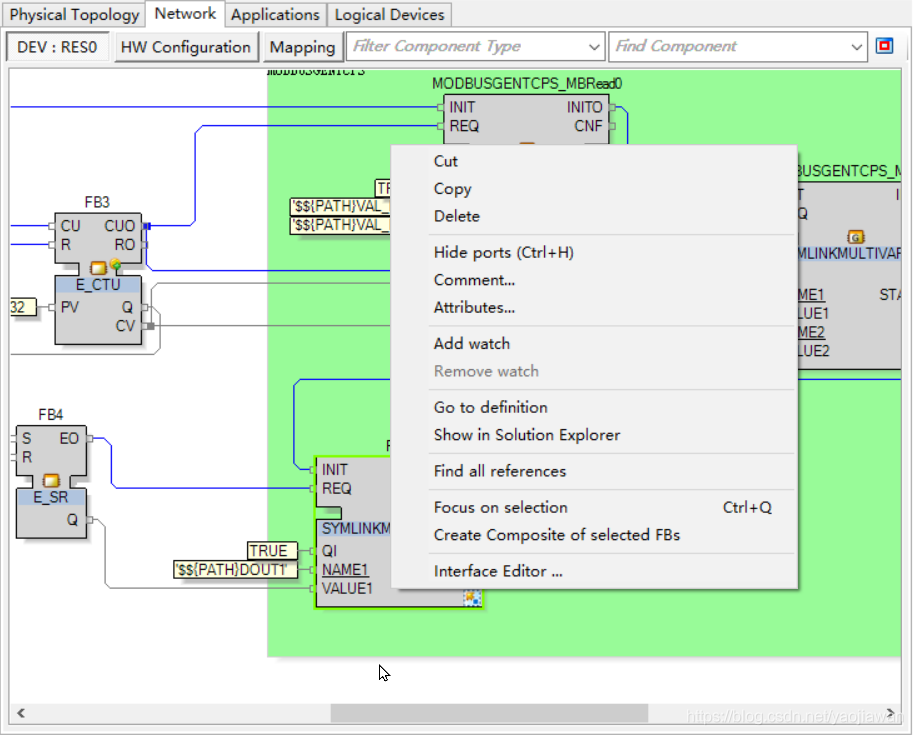Click the horizontal scrollbar thumb
The image size is (913, 735).
(x=488, y=713)
